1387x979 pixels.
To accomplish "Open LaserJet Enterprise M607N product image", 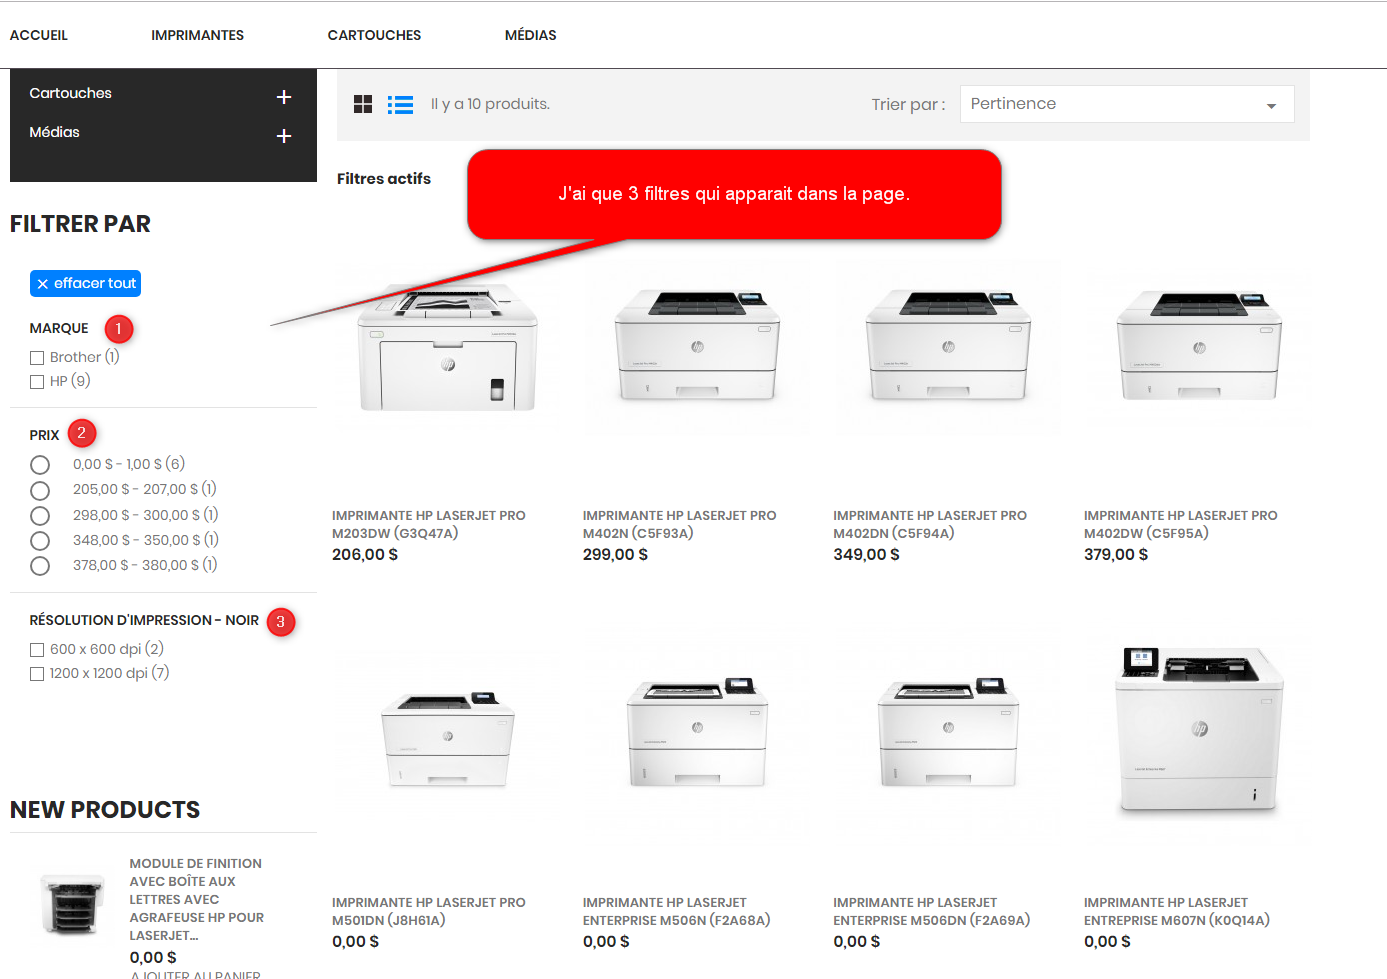I will tap(1199, 736).
